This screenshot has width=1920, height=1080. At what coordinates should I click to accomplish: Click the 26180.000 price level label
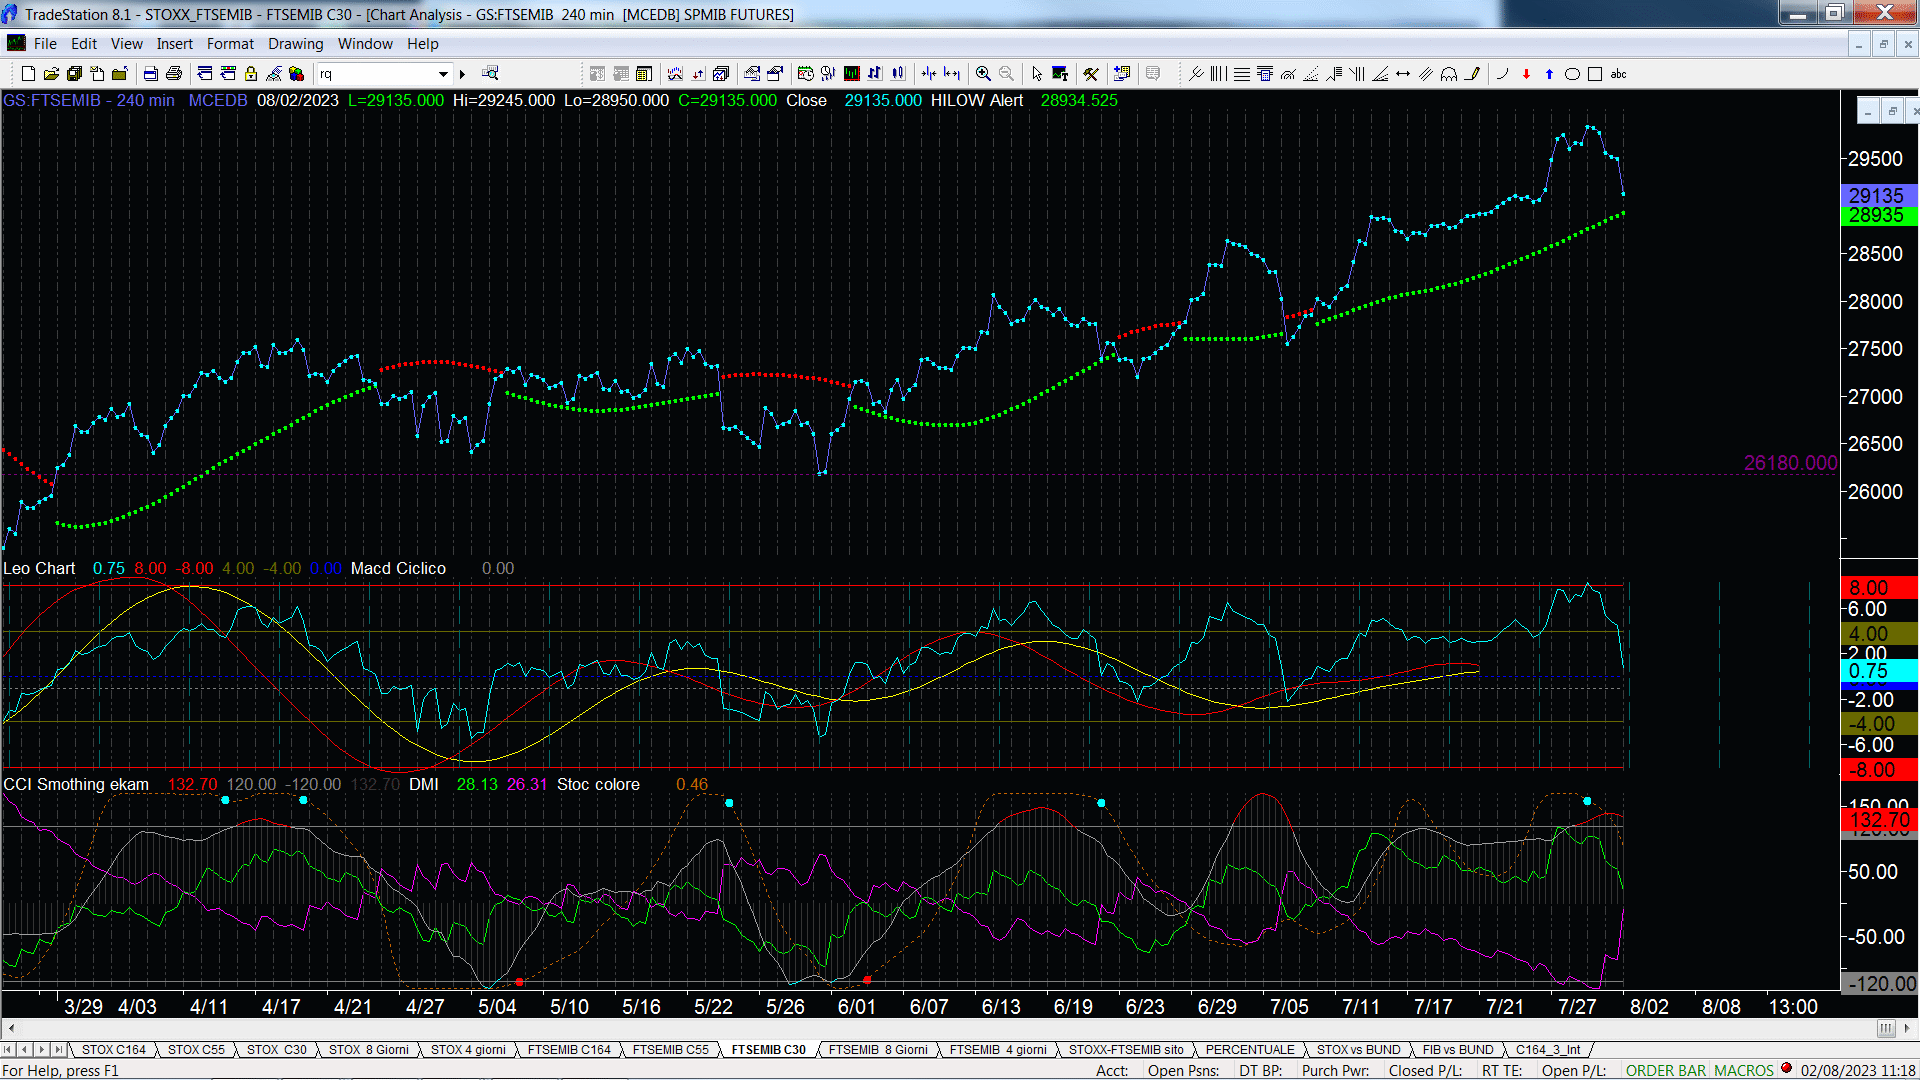coord(1790,463)
